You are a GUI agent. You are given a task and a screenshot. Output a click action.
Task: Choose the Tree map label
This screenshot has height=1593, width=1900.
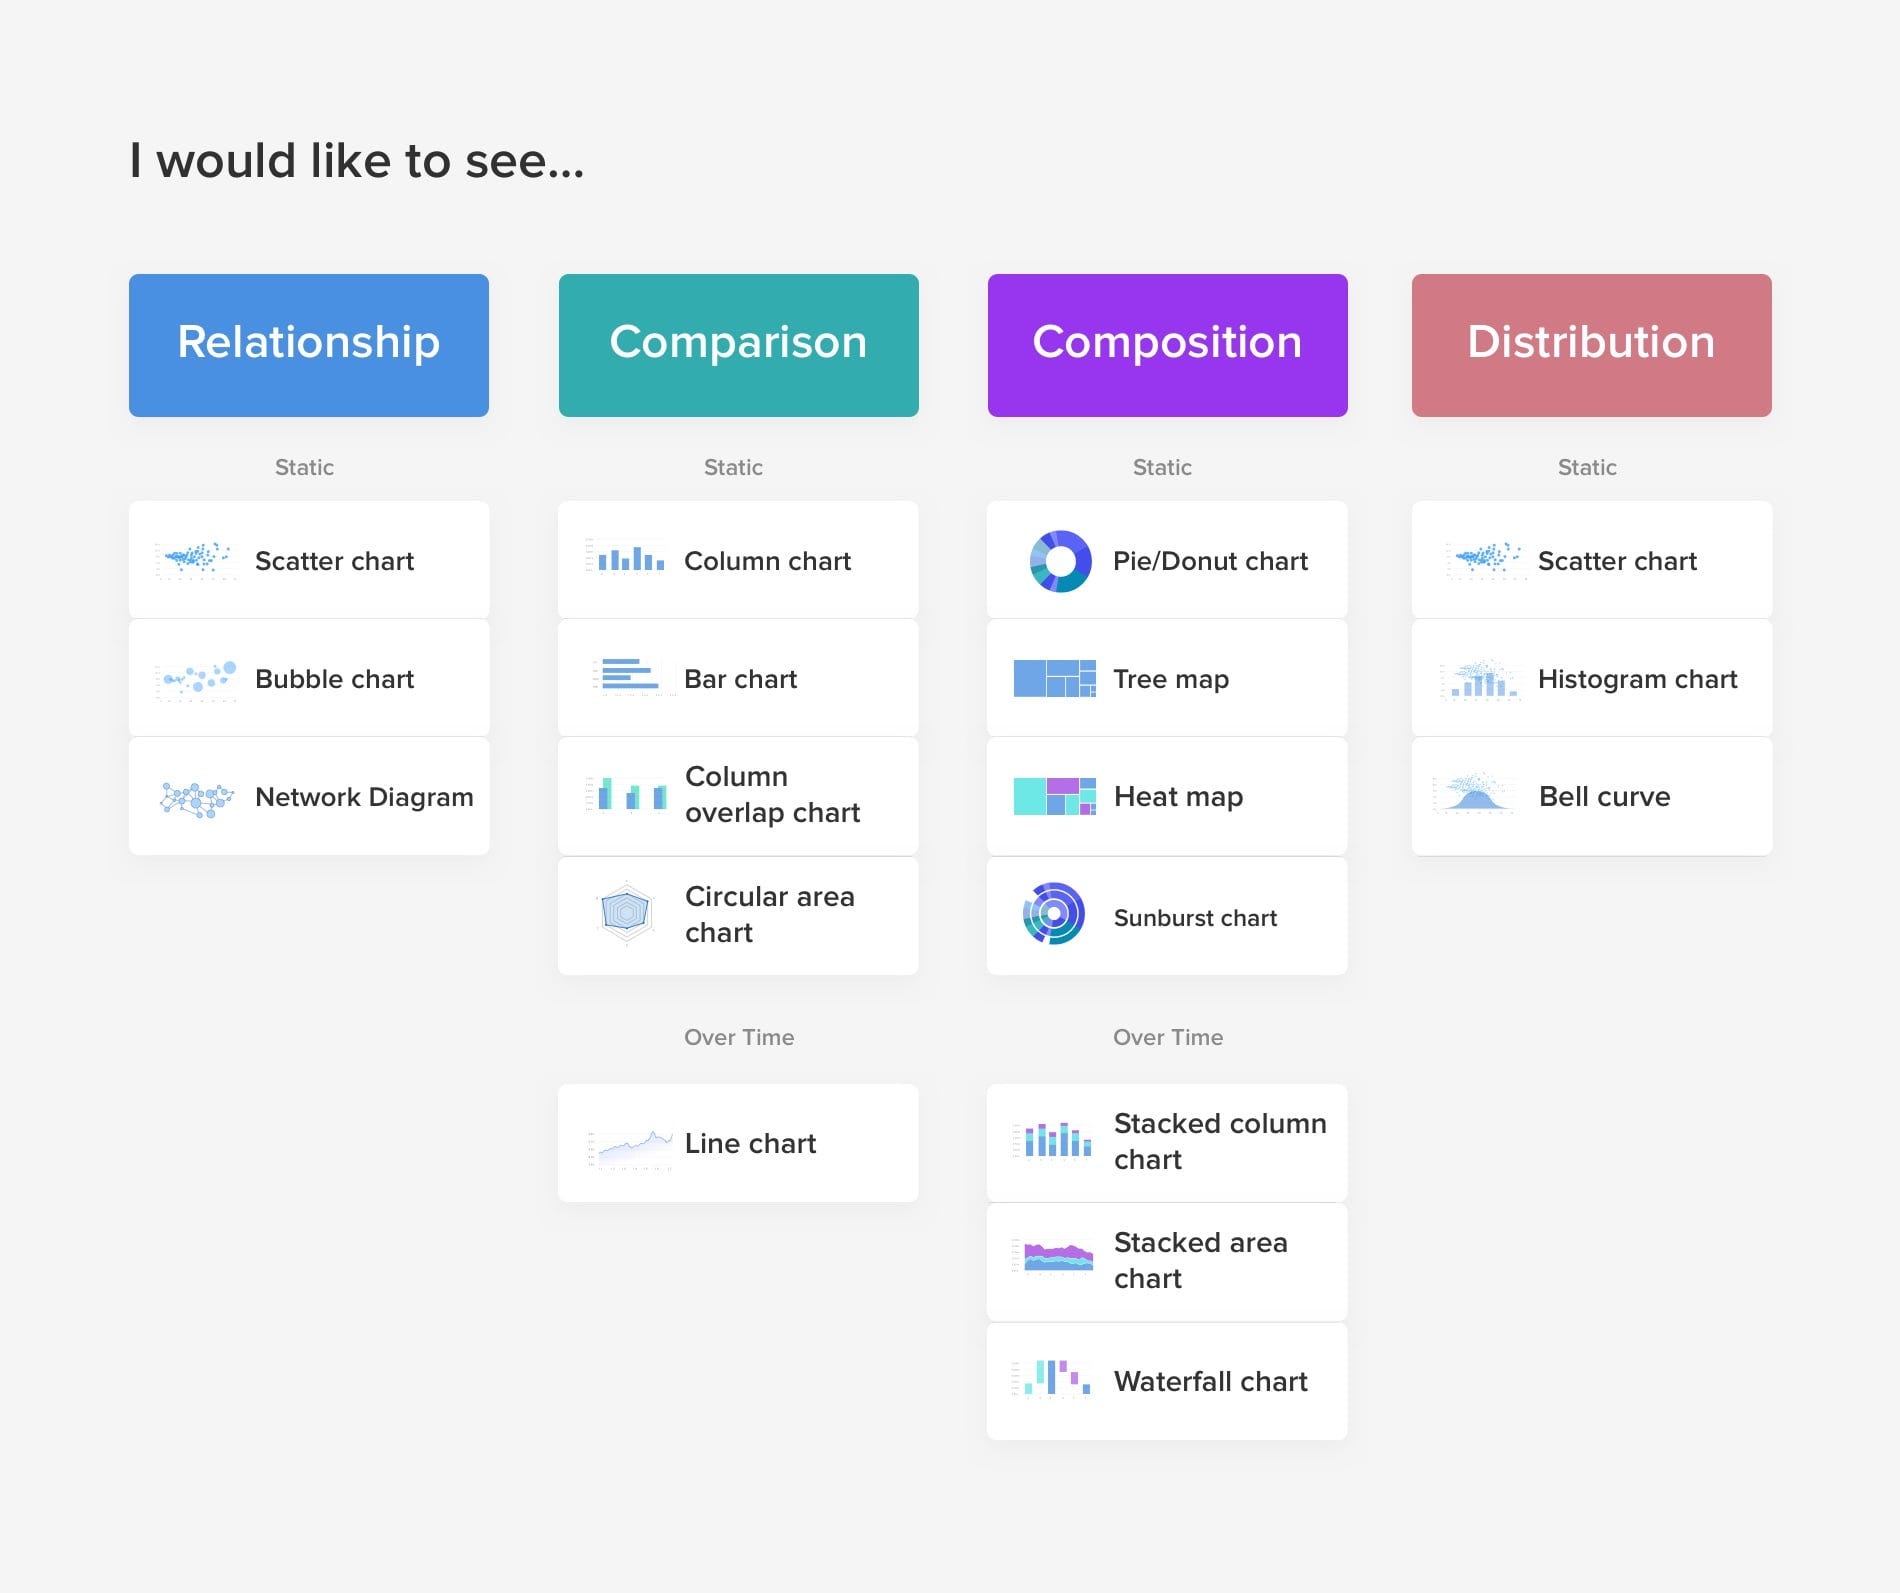coord(1171,679)
